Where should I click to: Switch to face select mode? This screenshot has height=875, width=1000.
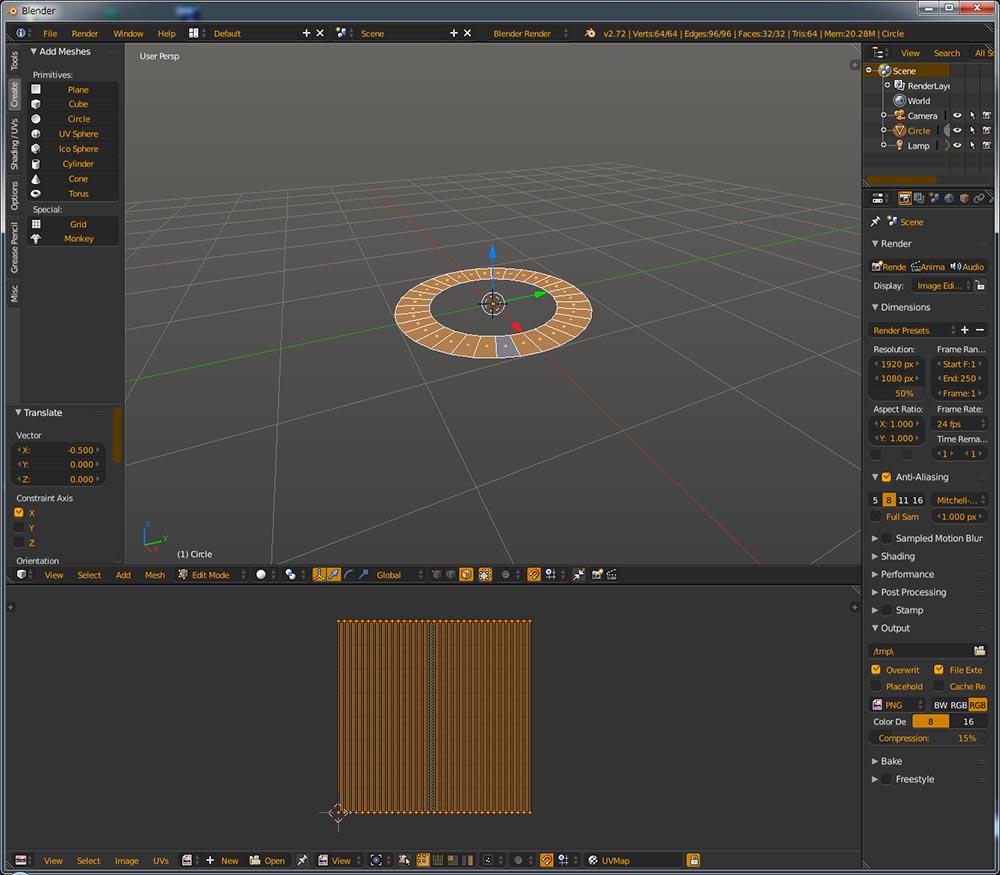pos(466,575)
